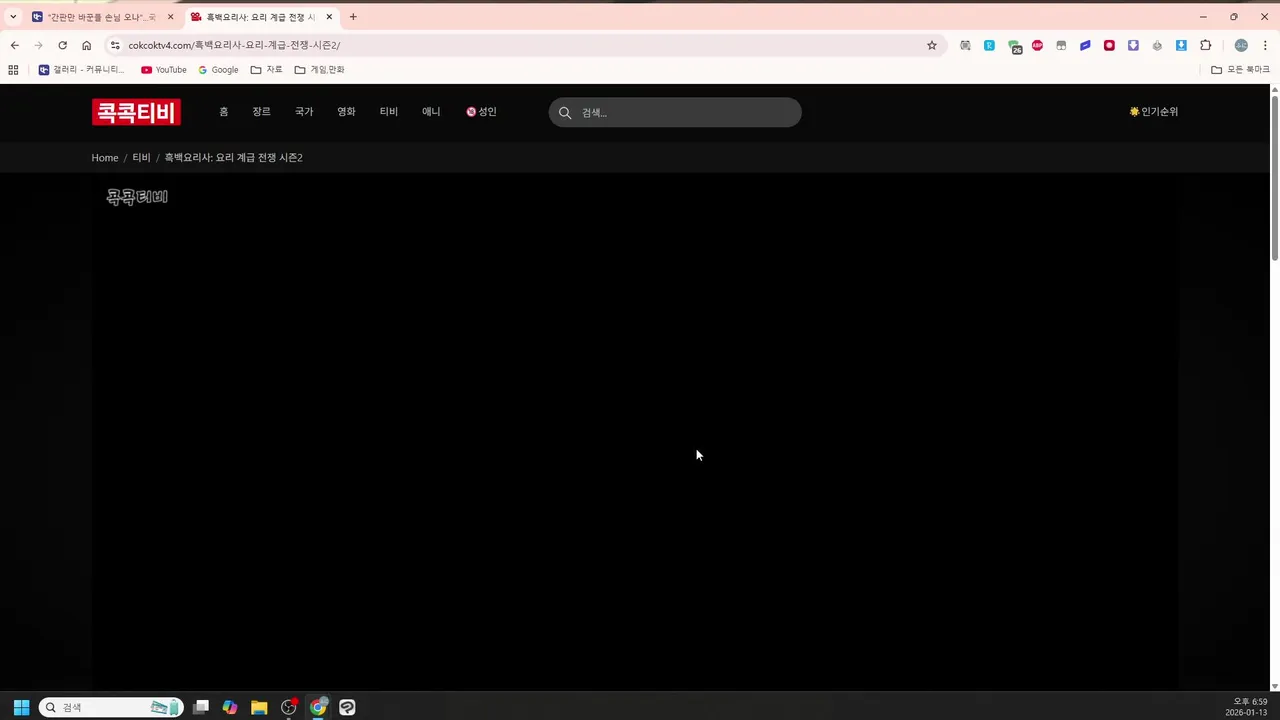Open the 갤러리 - 커뮤니티 bookmark

81,70
